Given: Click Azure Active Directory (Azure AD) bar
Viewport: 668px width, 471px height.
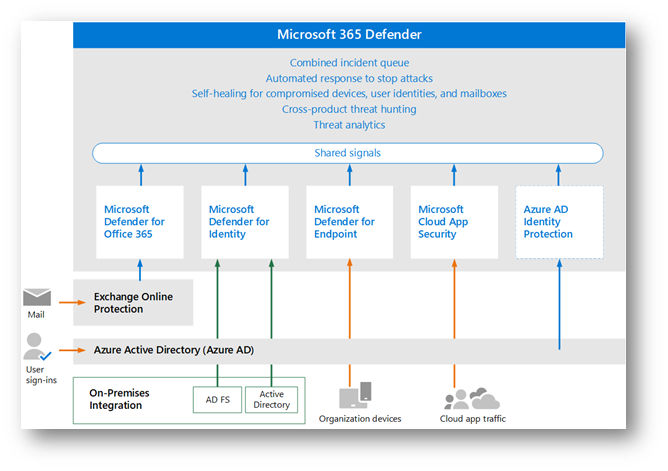Looking at the screenshot, I should point(349,351).
